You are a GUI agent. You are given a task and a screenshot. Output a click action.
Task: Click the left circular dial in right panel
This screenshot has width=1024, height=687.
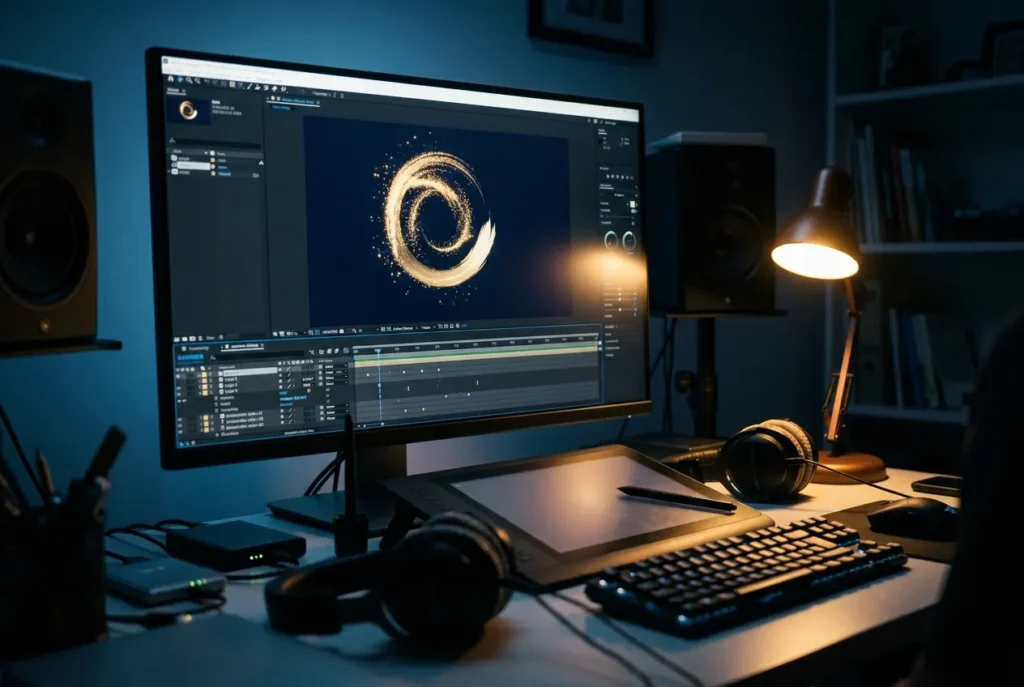611,240
